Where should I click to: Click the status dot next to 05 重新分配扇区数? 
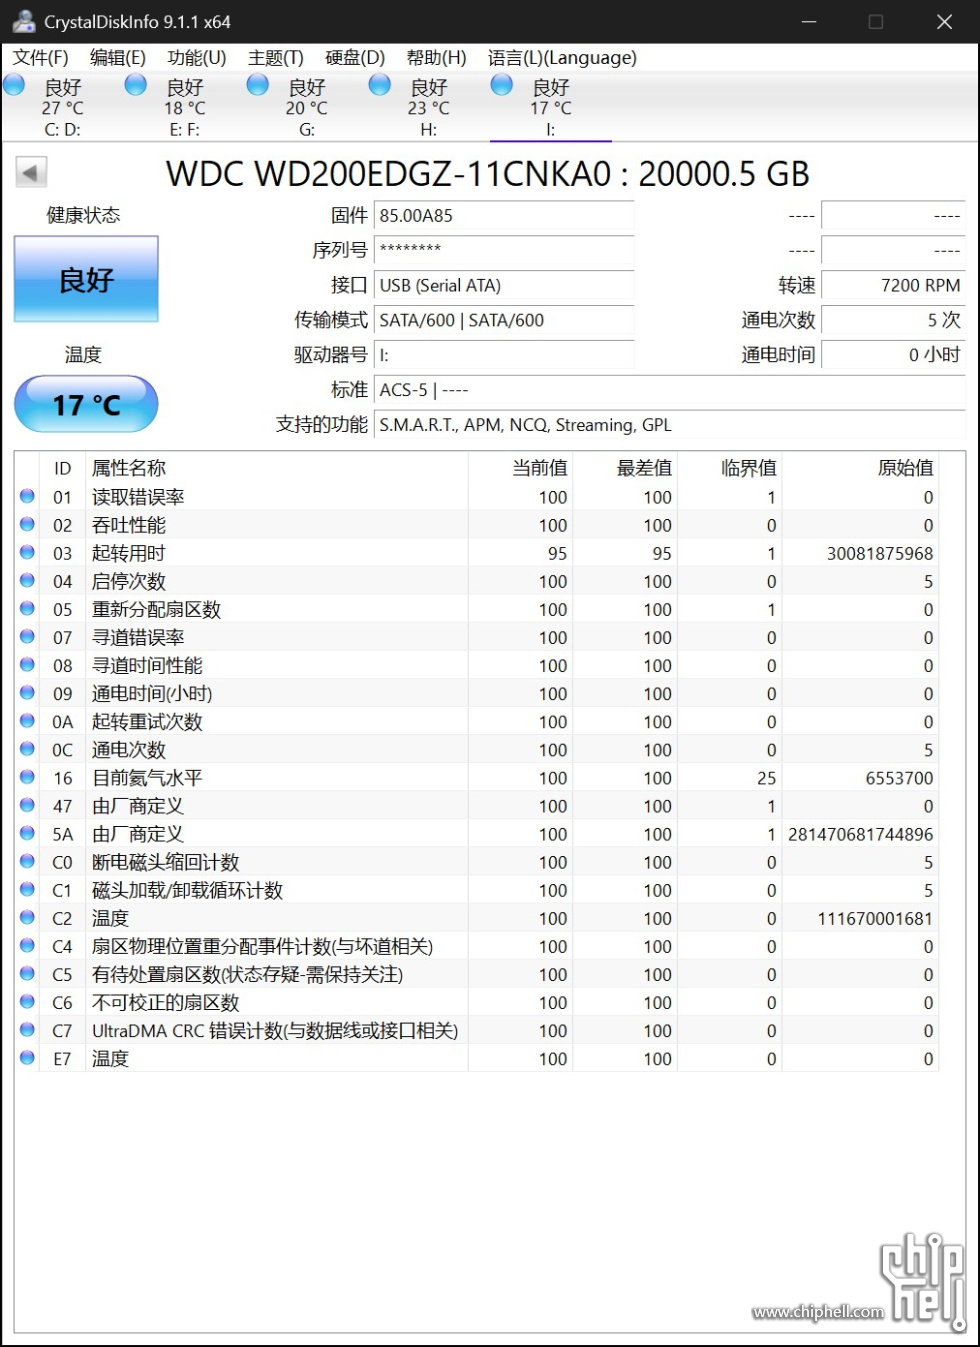pos(27,609)
